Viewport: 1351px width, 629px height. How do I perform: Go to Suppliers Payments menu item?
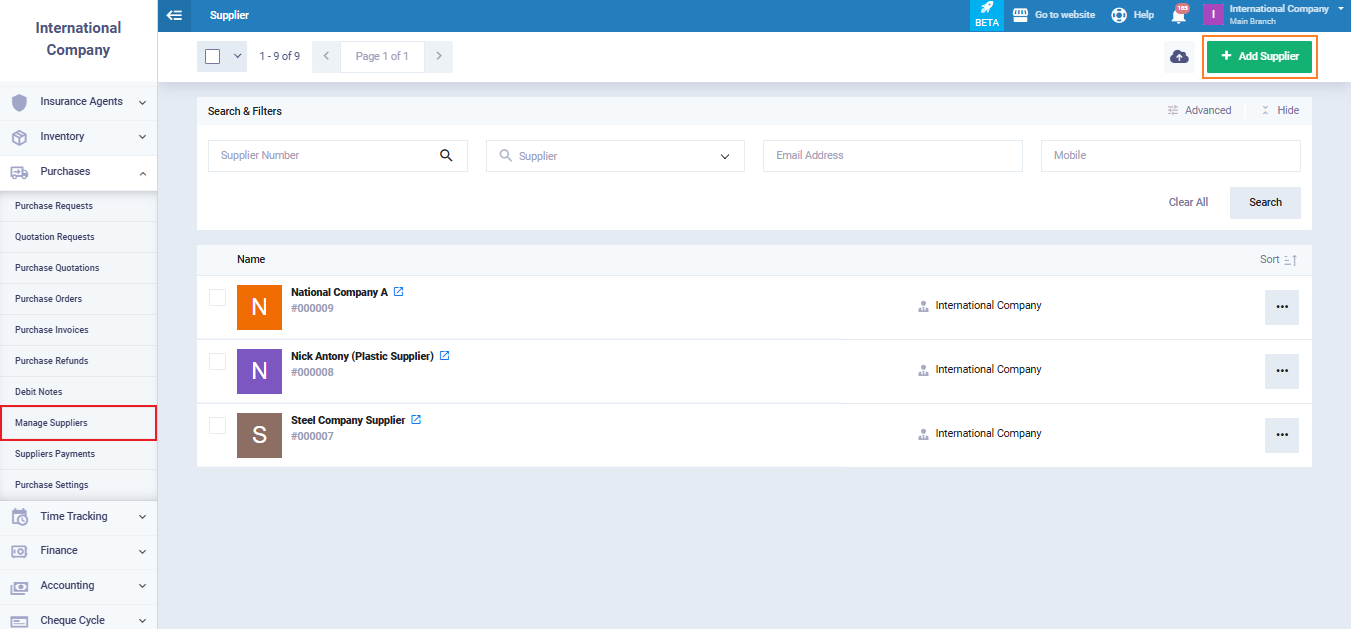(55, 454)
